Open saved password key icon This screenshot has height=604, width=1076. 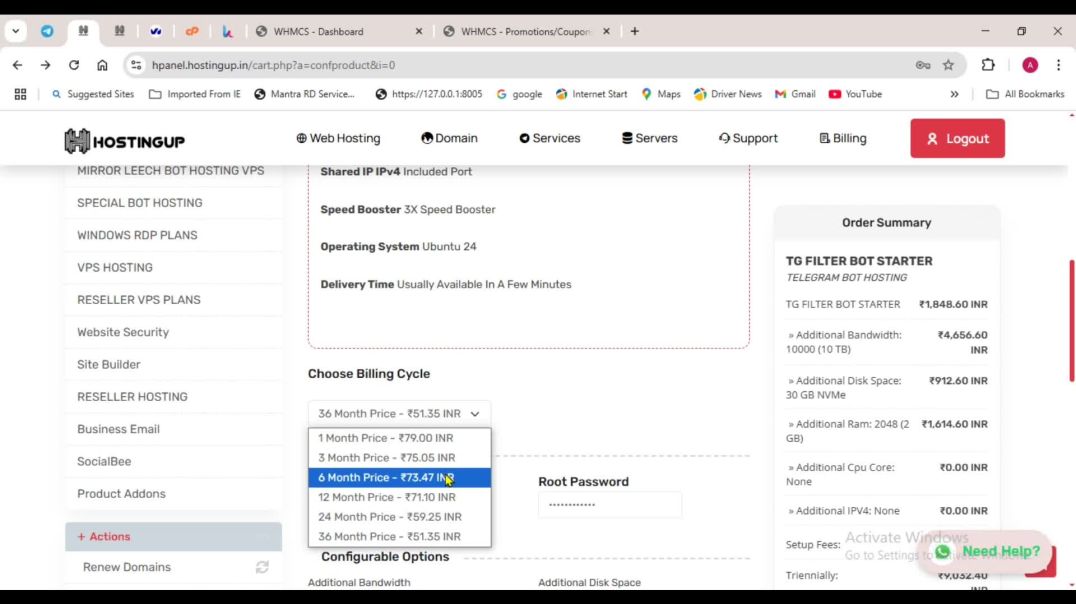923,65
